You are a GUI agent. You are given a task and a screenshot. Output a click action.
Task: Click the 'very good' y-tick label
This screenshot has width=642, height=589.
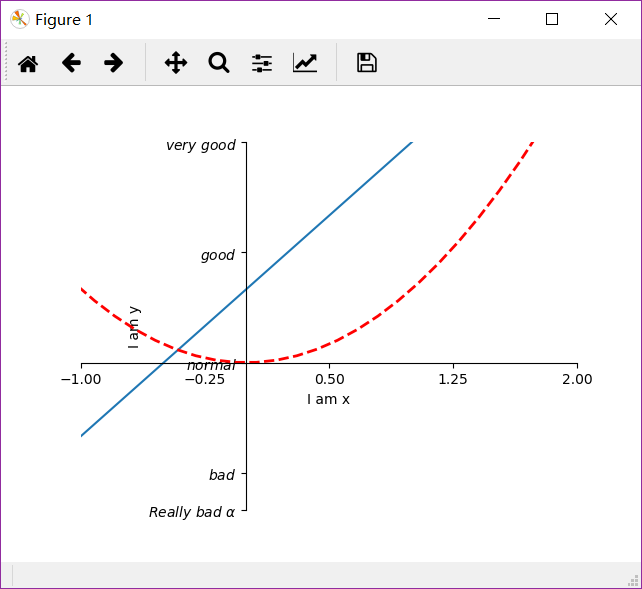pos(201,145)
